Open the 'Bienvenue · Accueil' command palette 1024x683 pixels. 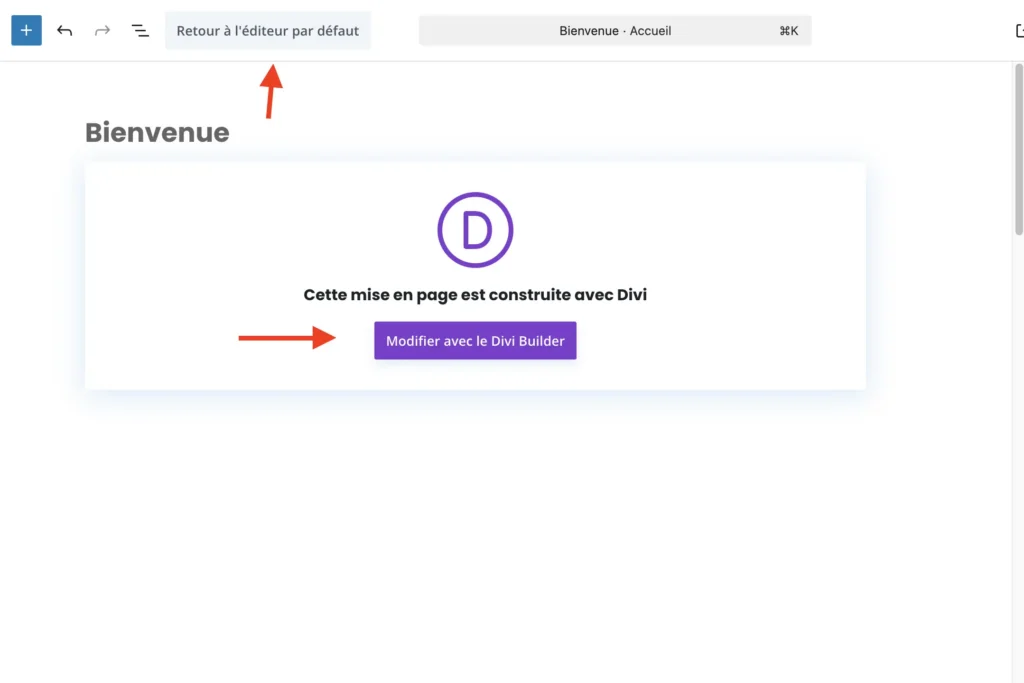click(x=615, y=30)
